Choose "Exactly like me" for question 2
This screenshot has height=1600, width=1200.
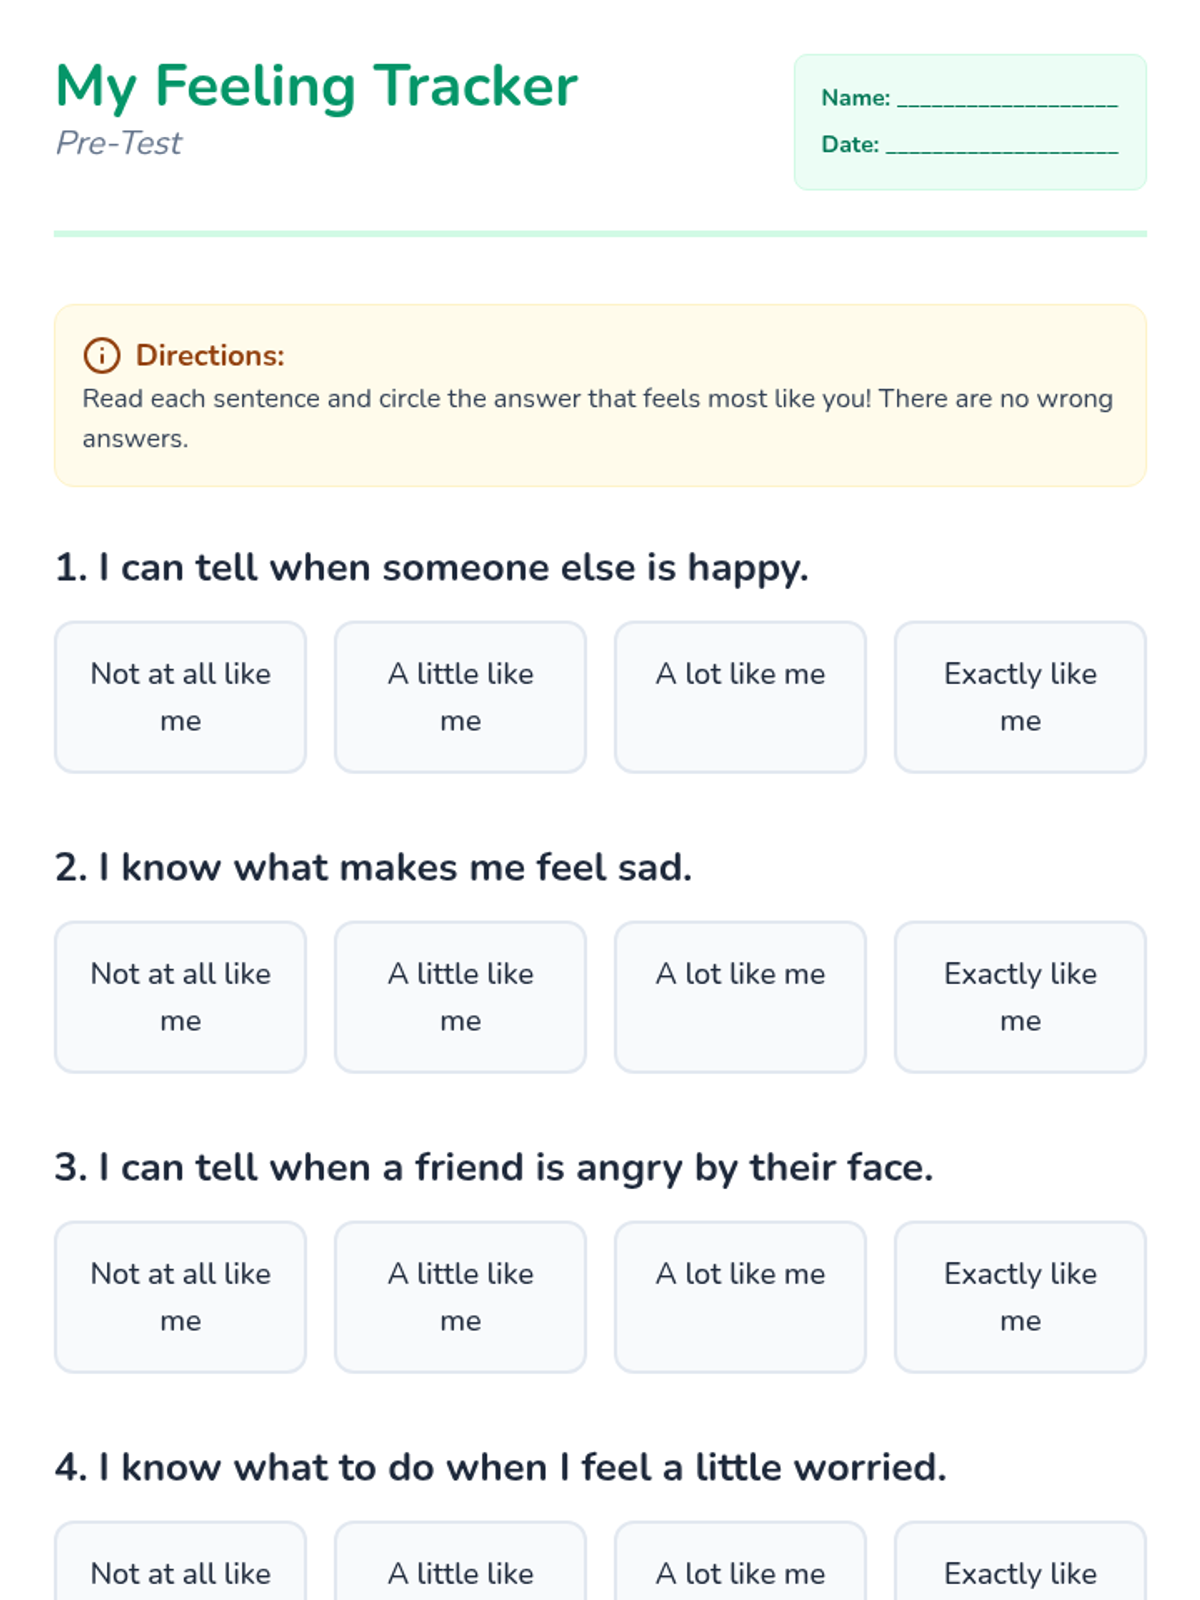tap(1020, 997)
